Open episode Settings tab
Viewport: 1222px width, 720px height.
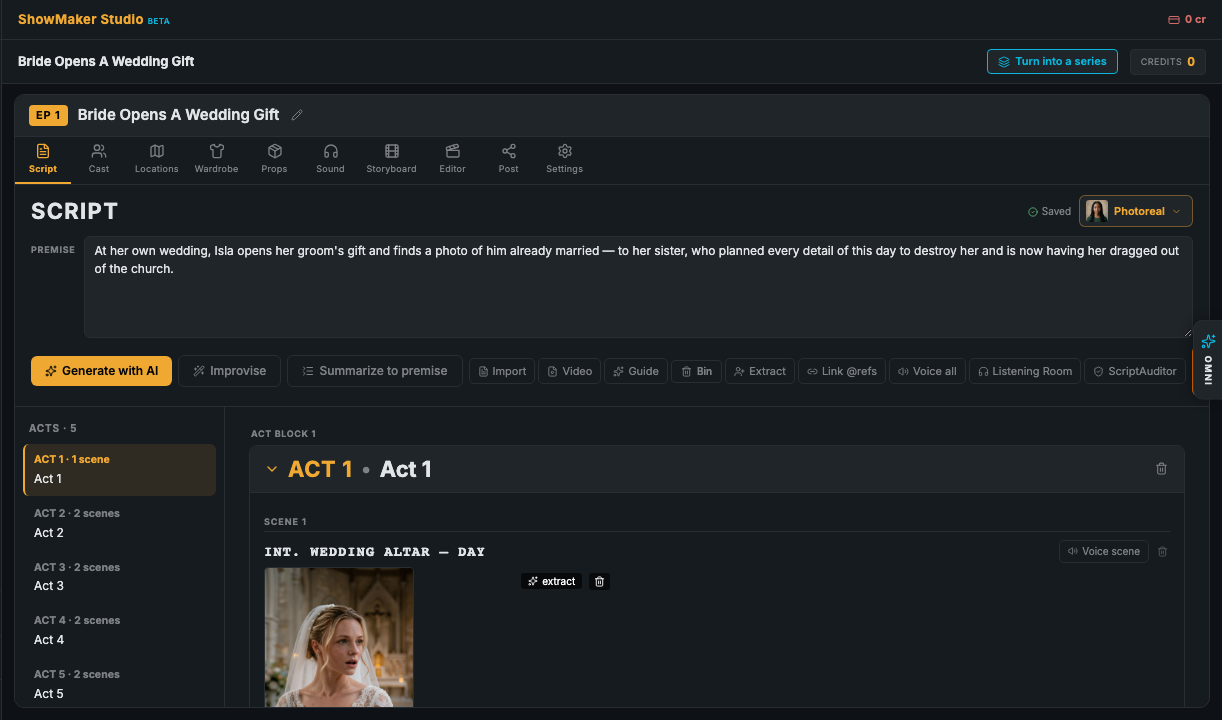tap(564, 159)
